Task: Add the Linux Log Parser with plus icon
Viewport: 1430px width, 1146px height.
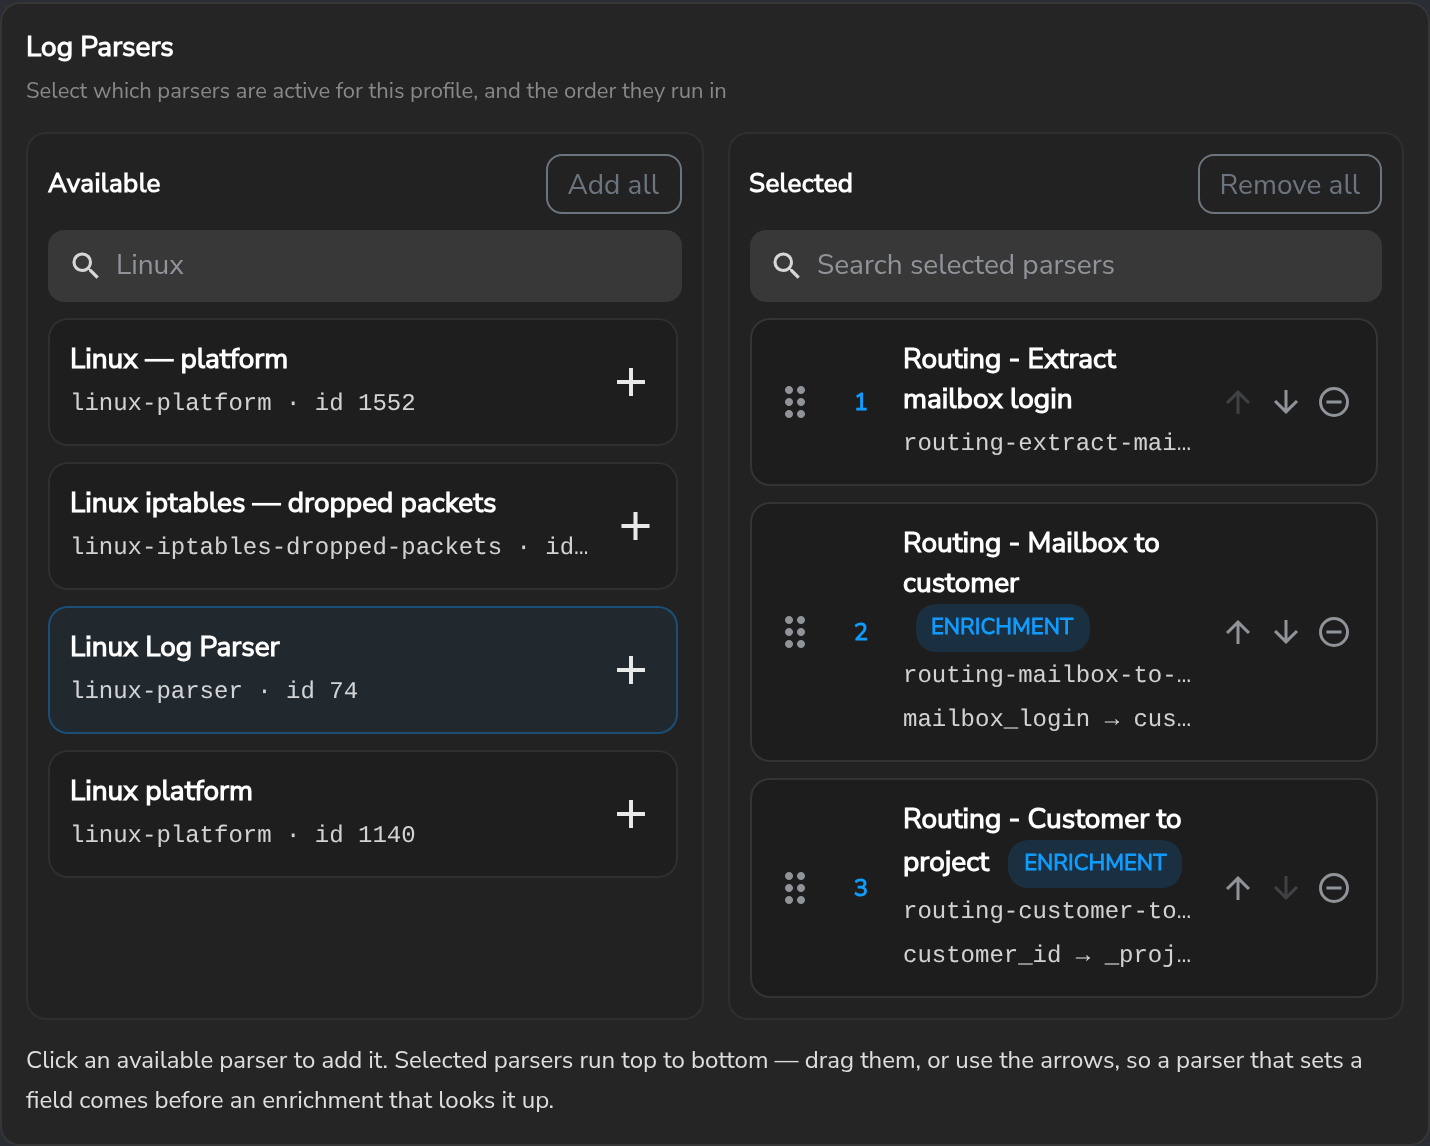Action: coord(630,670)
